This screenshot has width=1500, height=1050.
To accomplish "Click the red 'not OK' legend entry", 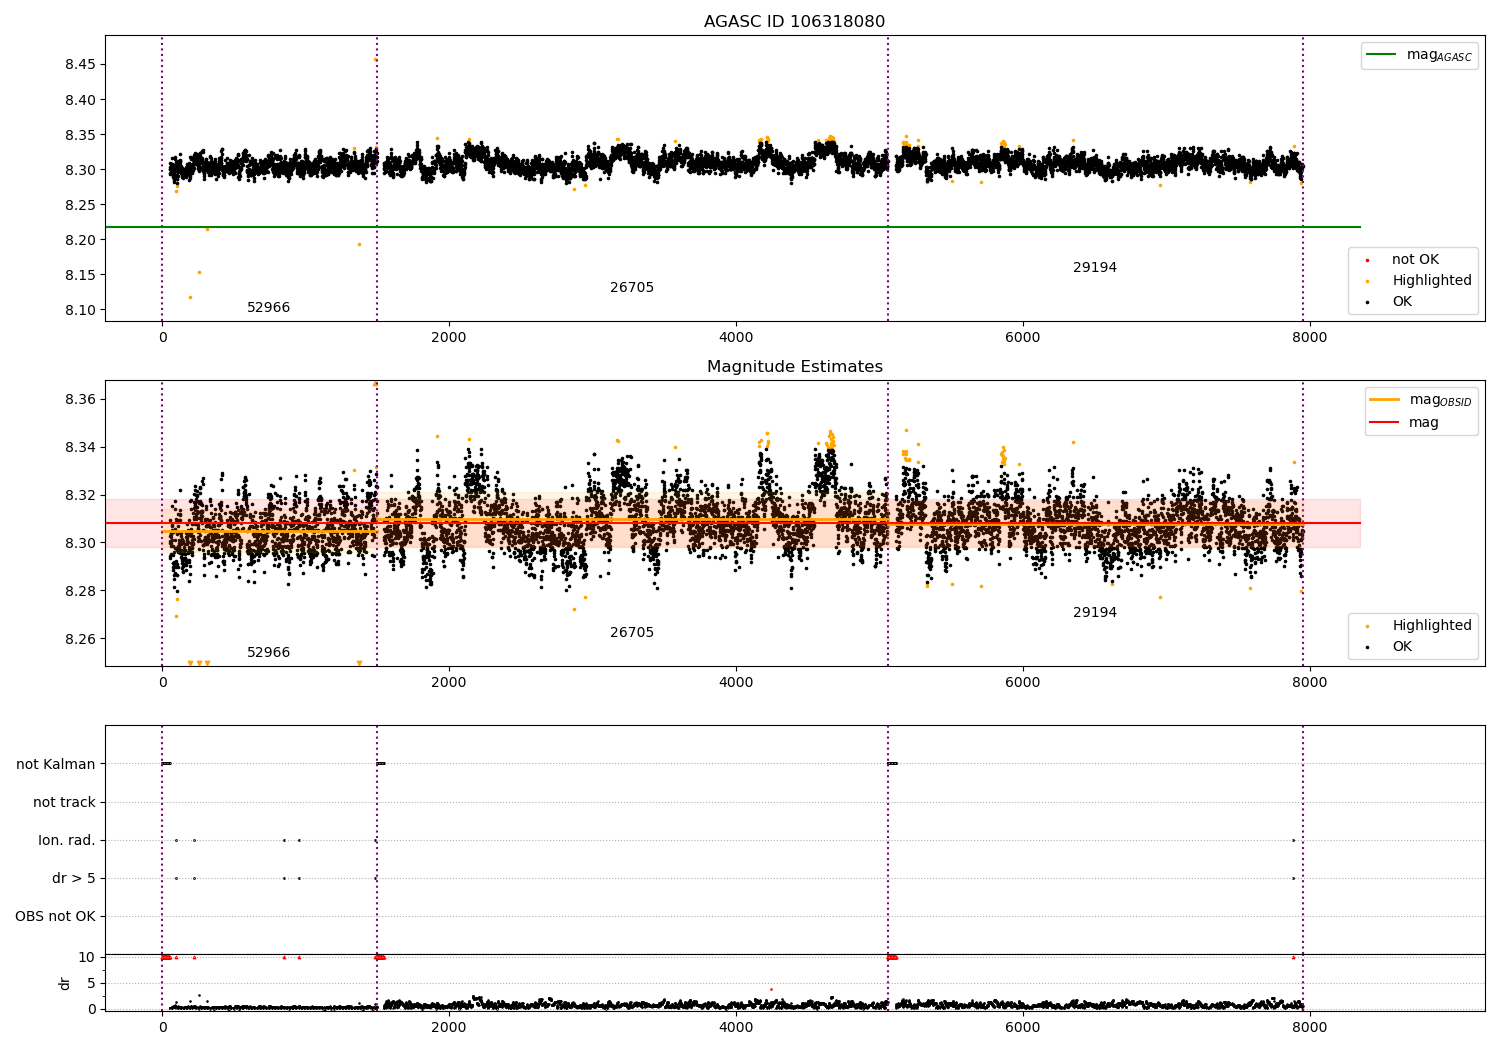I will pos(1415,260).
